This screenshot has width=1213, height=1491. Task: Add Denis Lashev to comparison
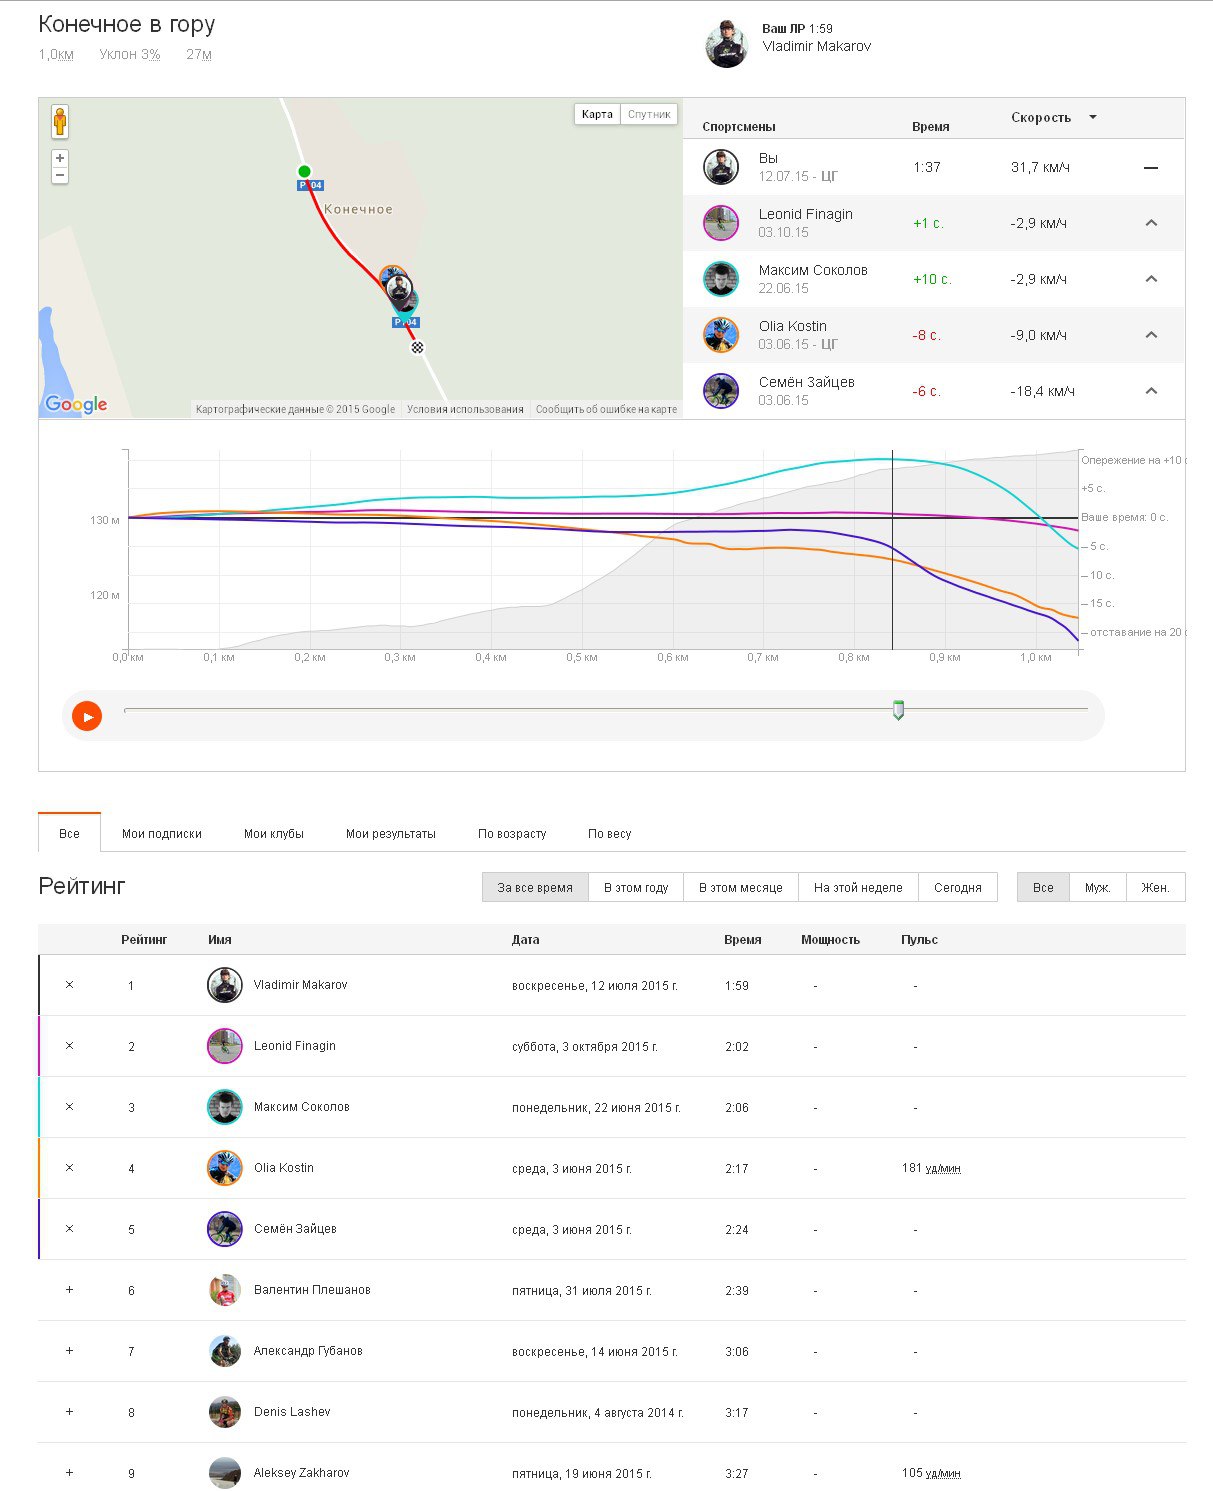(69, 1412)
